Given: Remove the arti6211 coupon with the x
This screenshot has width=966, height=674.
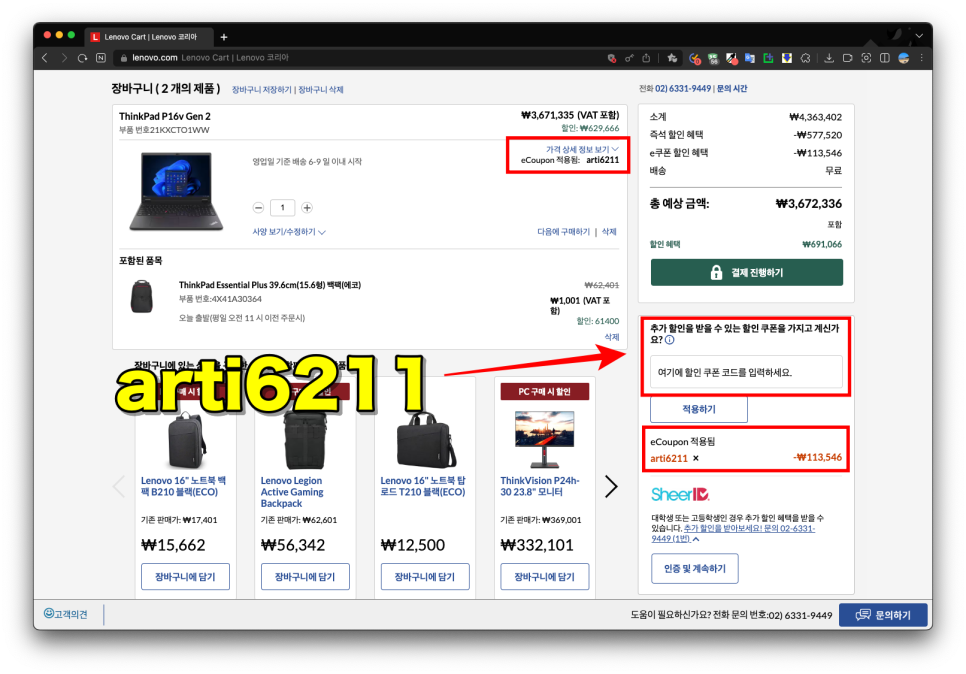Looking at the screenshot, I should [696, 458].
